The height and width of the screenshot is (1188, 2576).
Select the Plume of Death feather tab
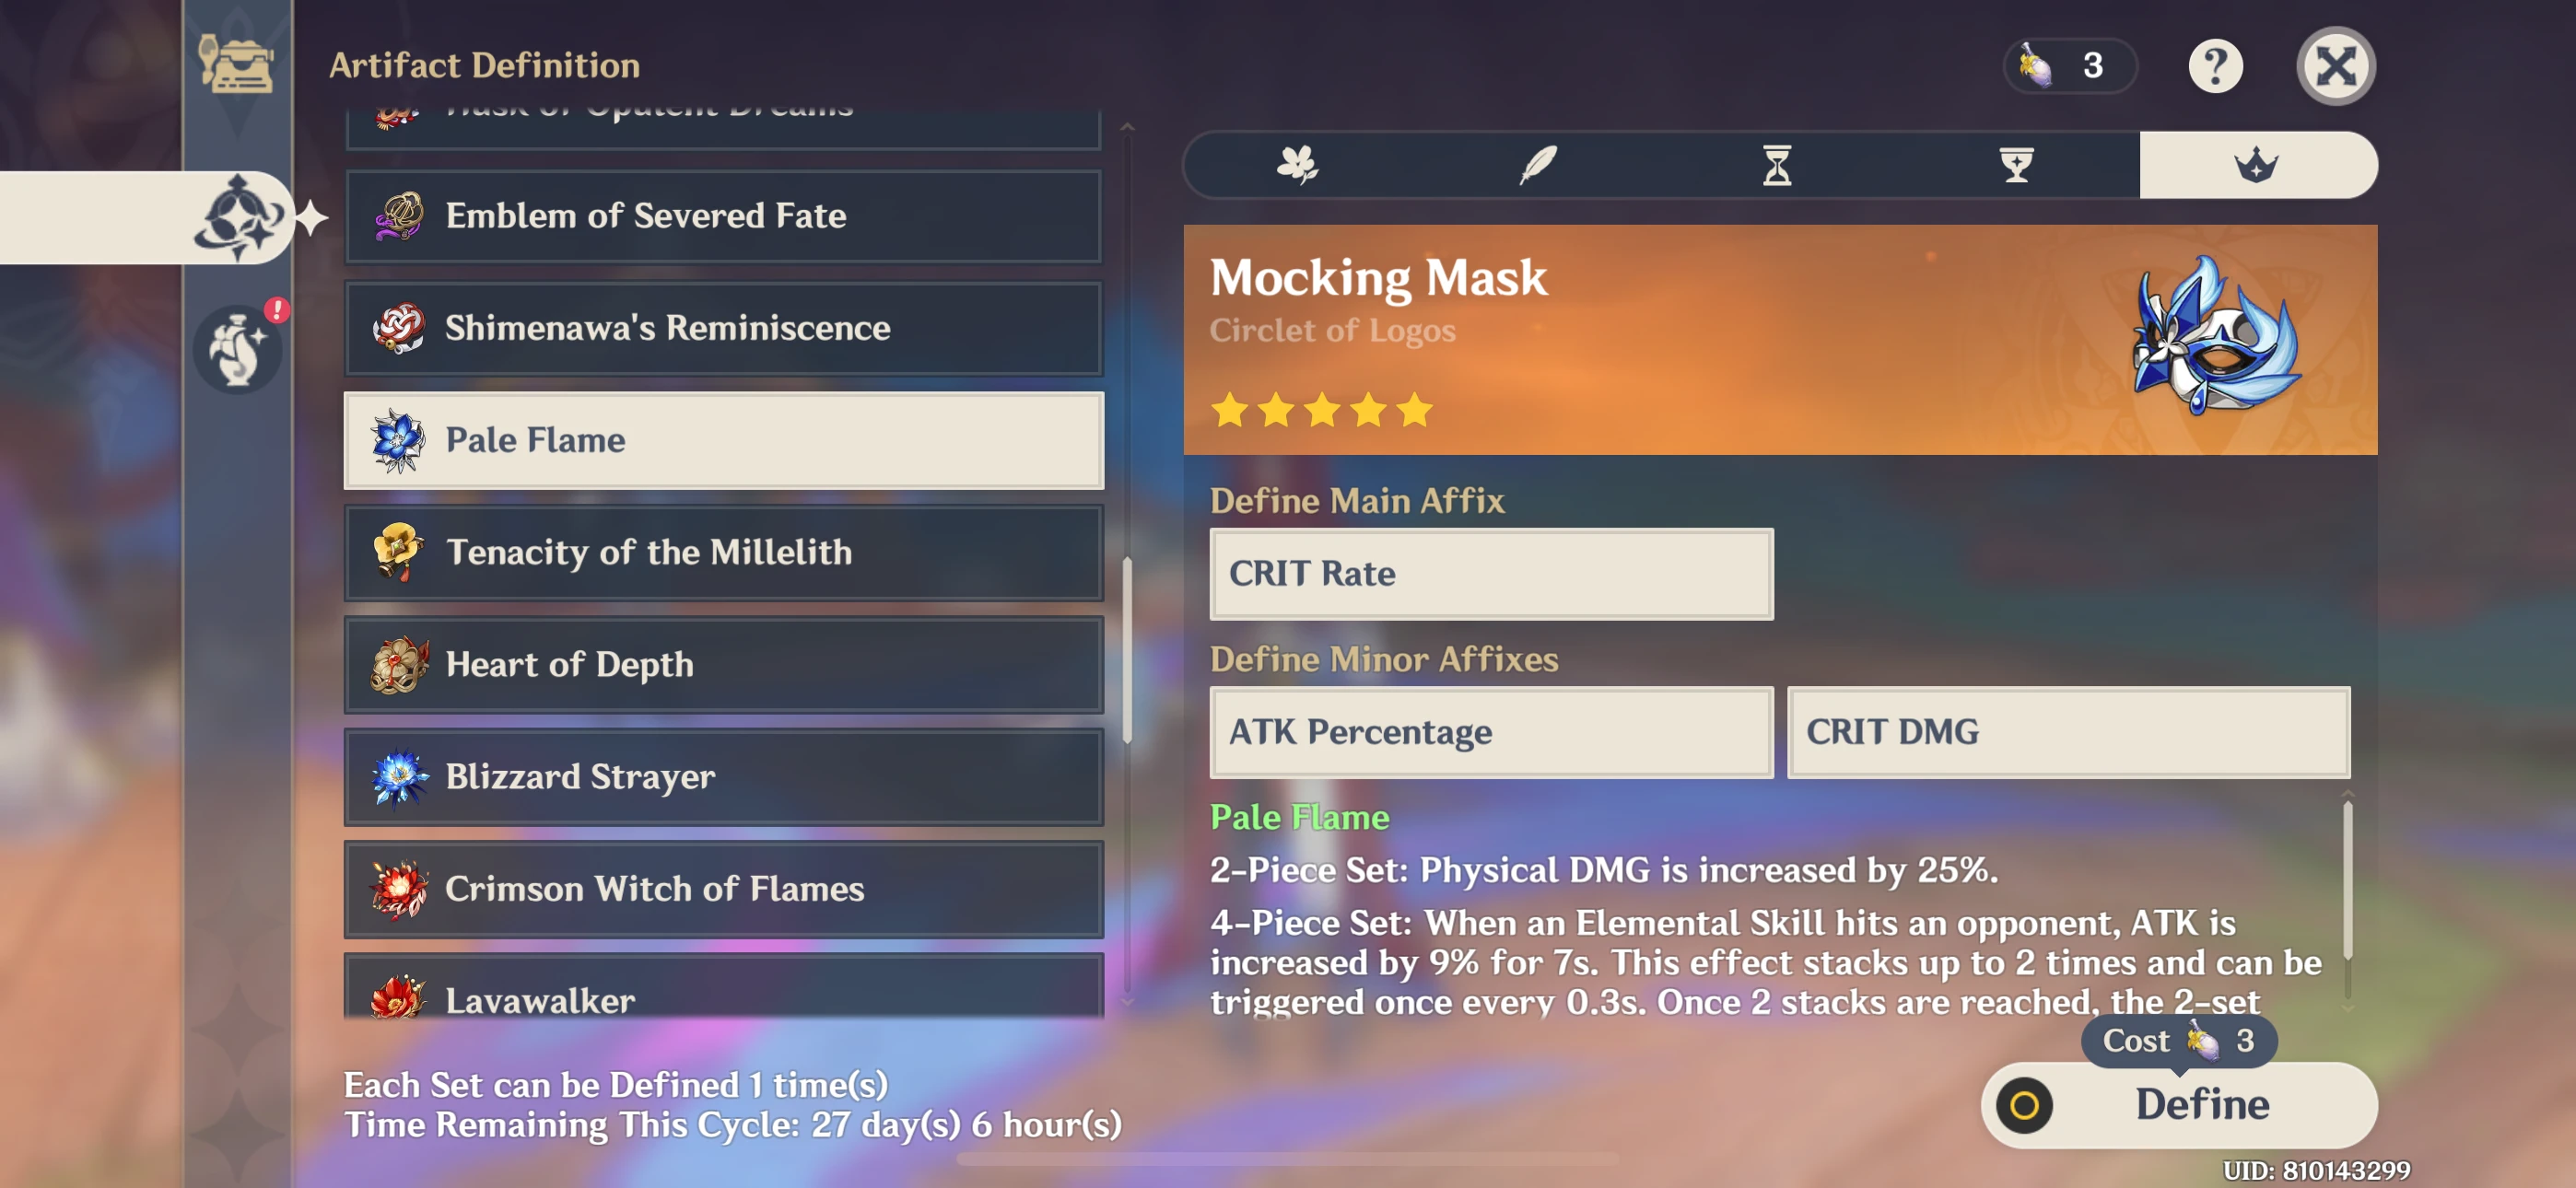(x=1538, y=165)
